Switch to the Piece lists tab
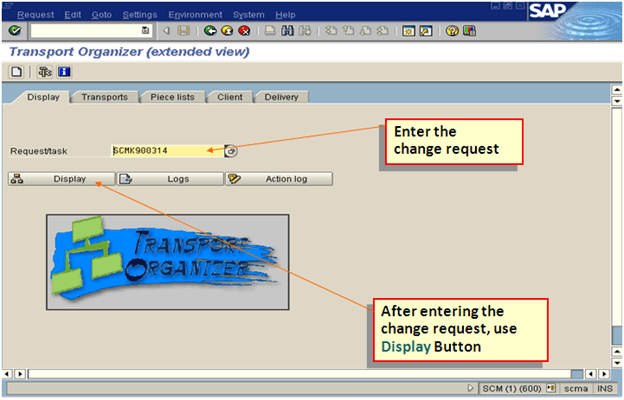Screen dimensions: 624x400 click(177, 97)
